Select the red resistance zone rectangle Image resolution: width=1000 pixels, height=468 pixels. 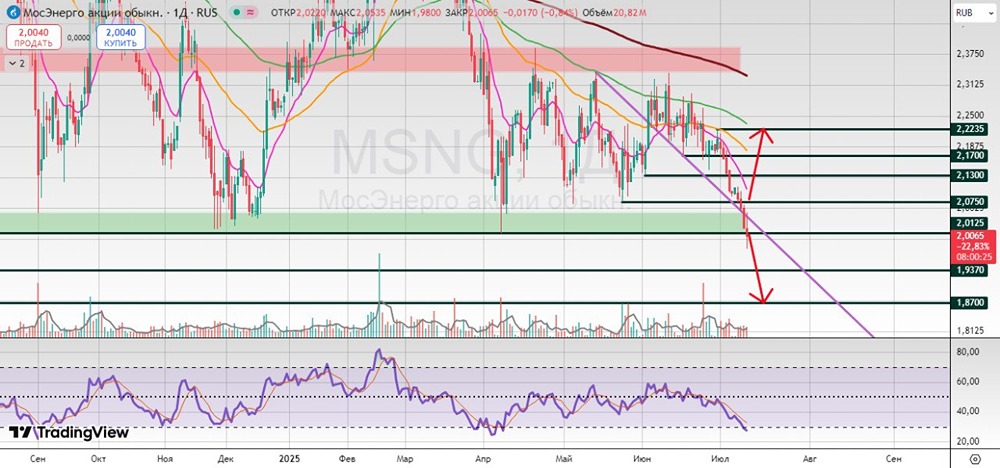coord(370,59)
